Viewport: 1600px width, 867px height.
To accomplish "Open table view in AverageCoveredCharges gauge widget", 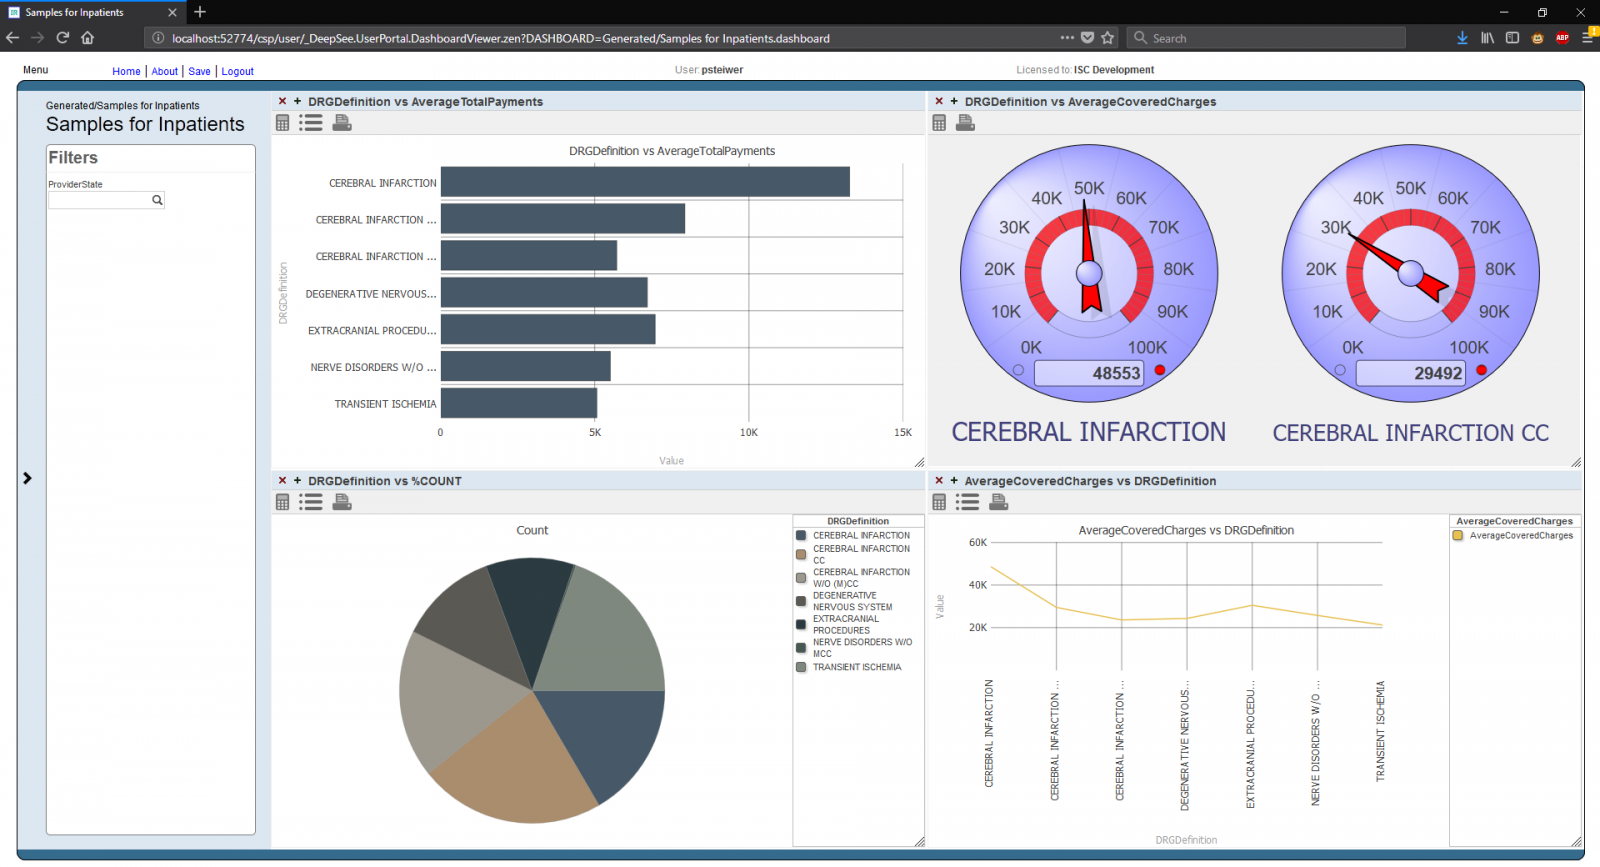I will (x=939, y=123).
